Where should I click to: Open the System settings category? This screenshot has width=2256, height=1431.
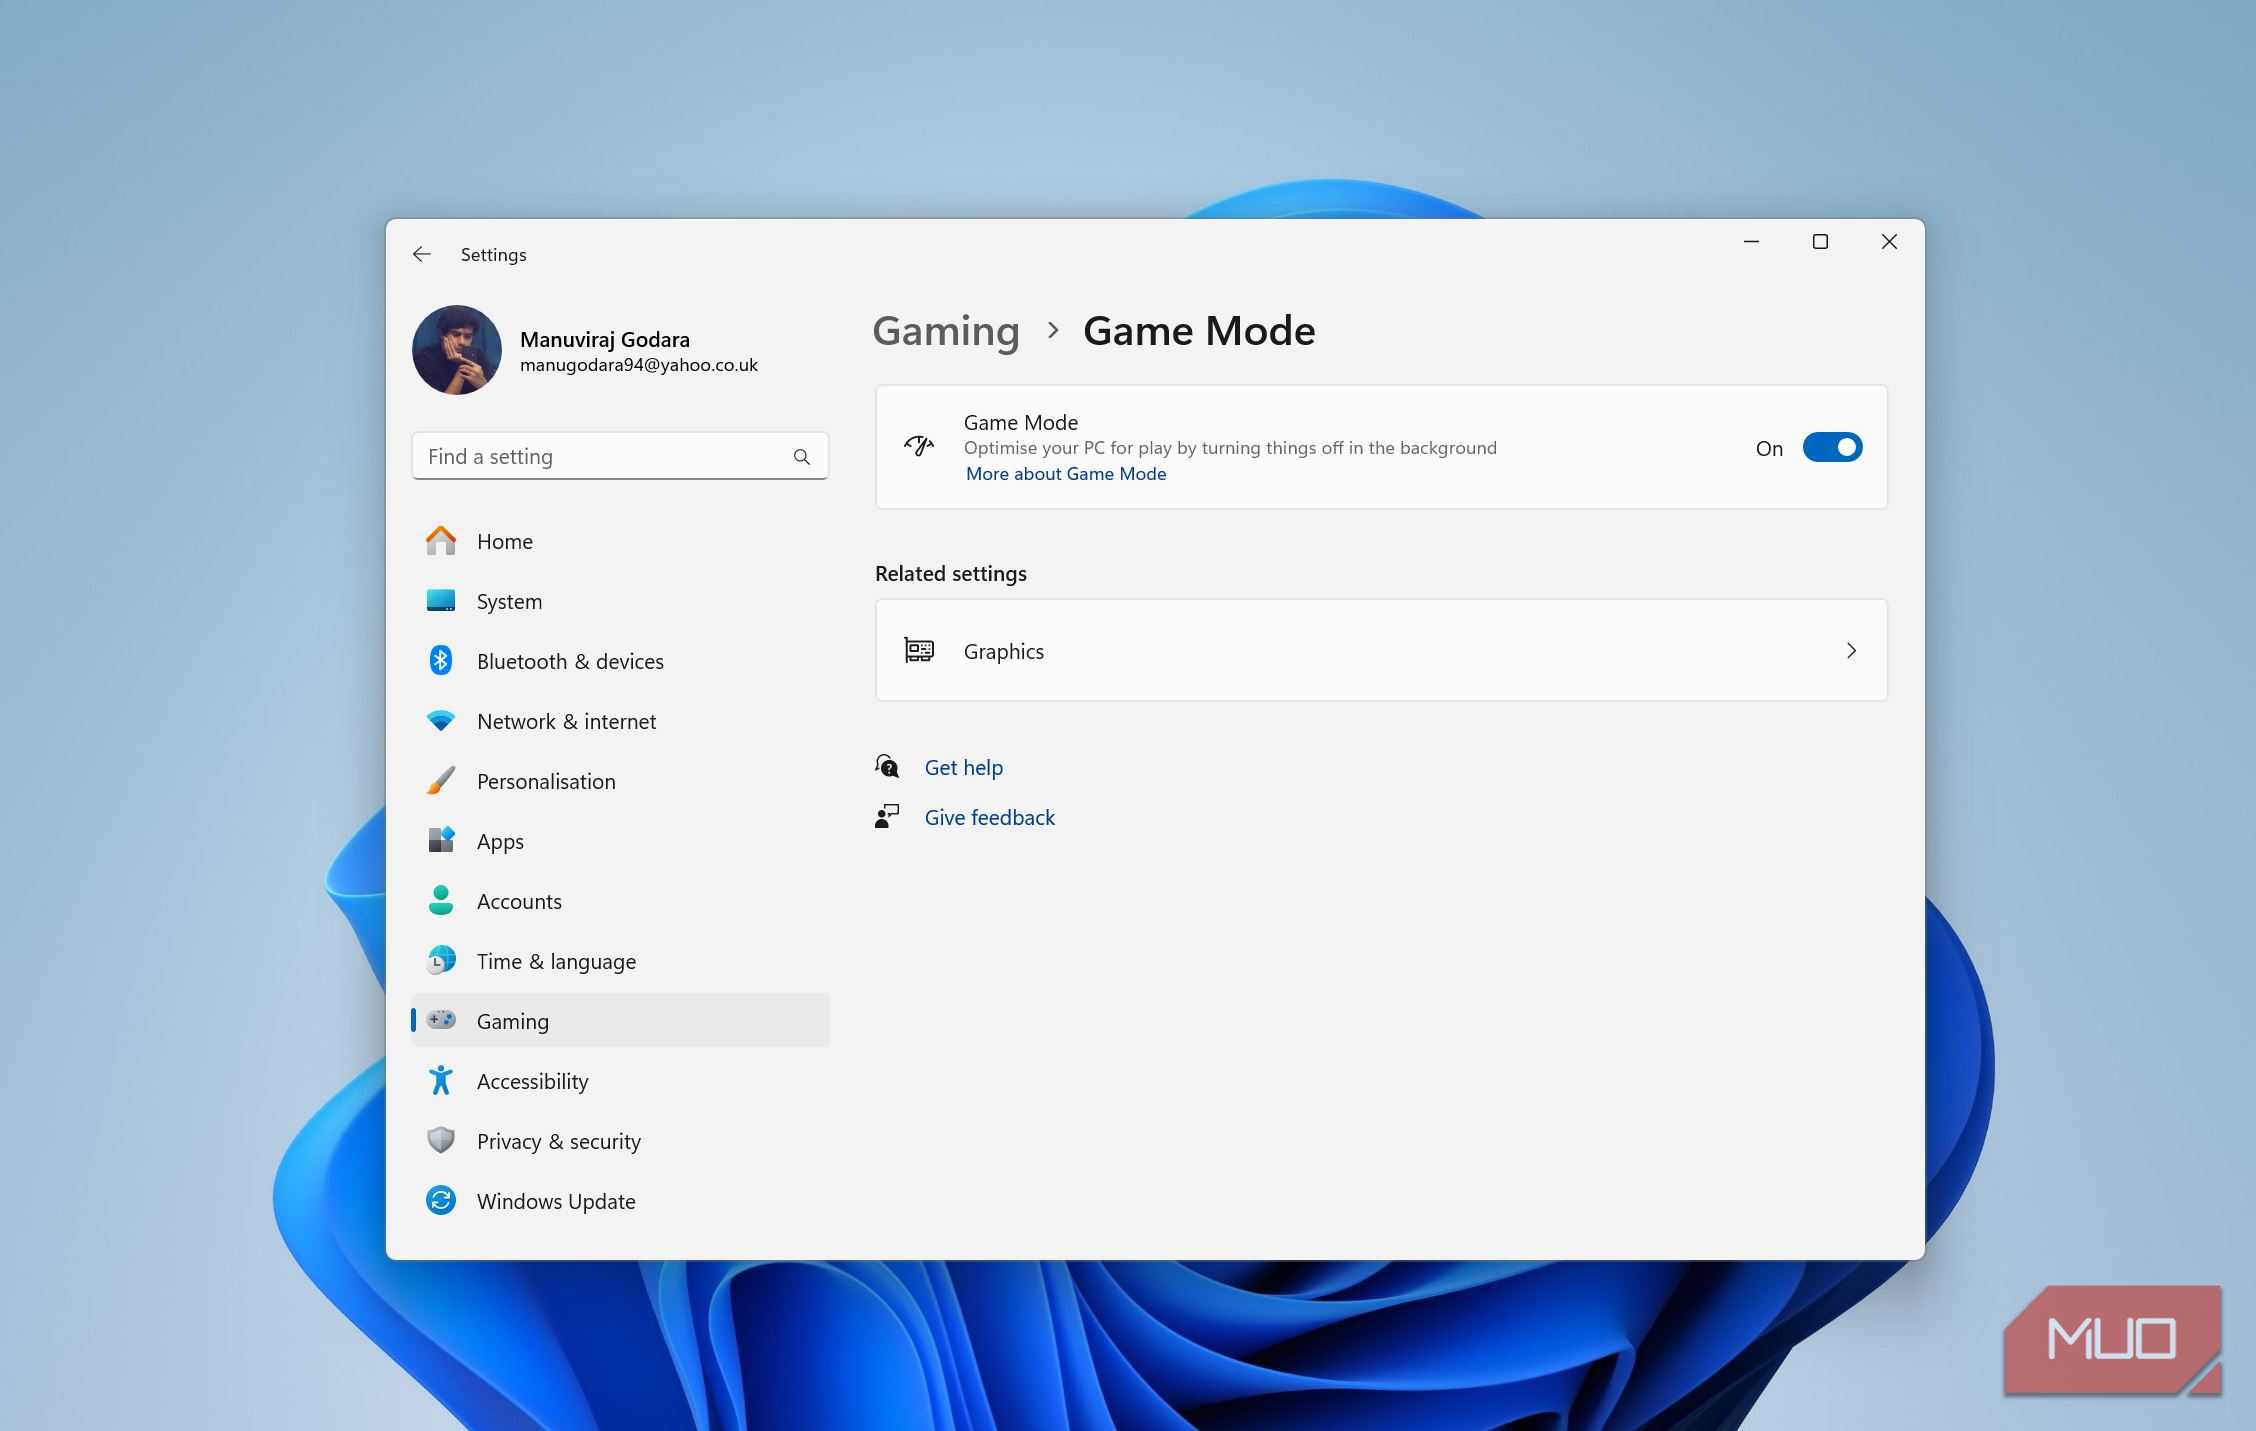point(509,601)
